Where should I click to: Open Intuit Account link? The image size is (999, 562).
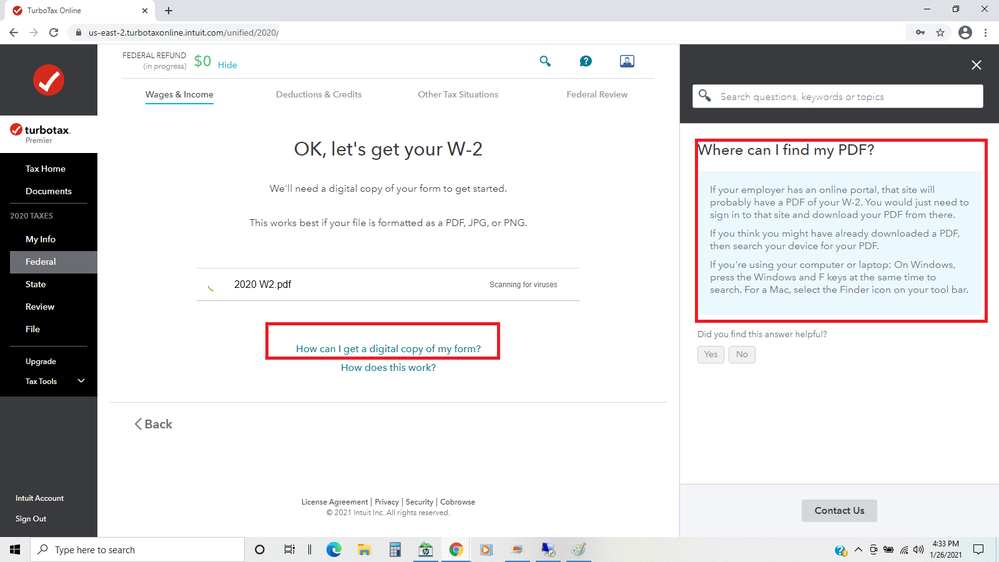40,498
